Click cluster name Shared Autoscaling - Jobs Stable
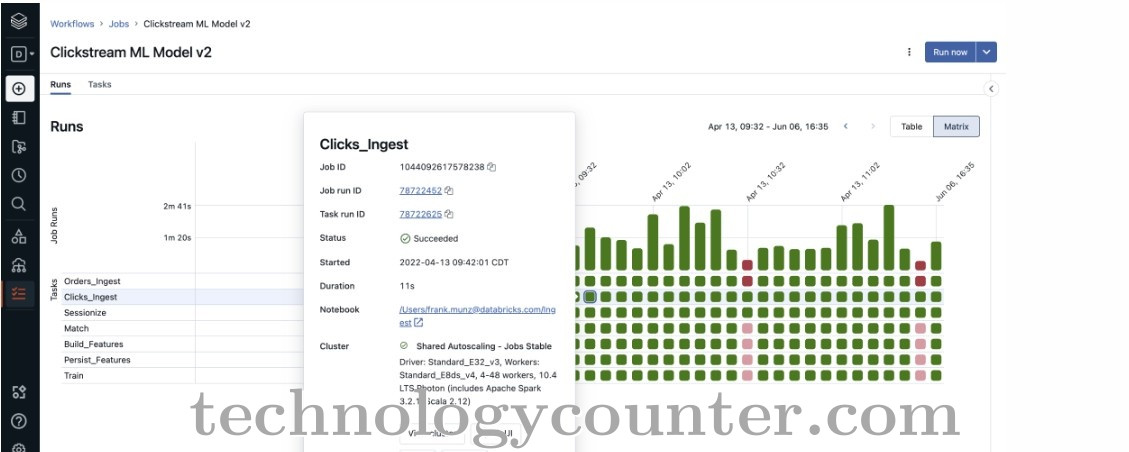 click(x=484, y=346)
